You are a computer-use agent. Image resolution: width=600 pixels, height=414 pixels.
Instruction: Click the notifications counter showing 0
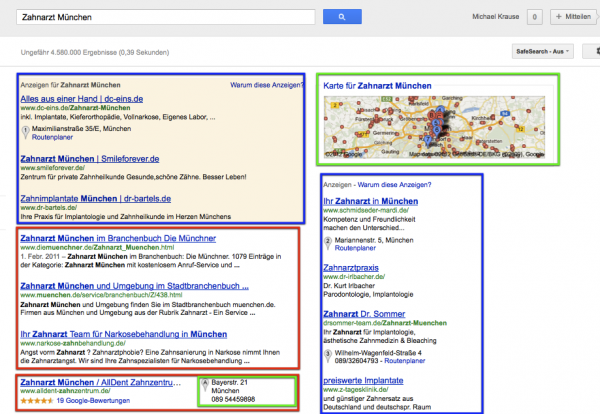pos(535,17)
